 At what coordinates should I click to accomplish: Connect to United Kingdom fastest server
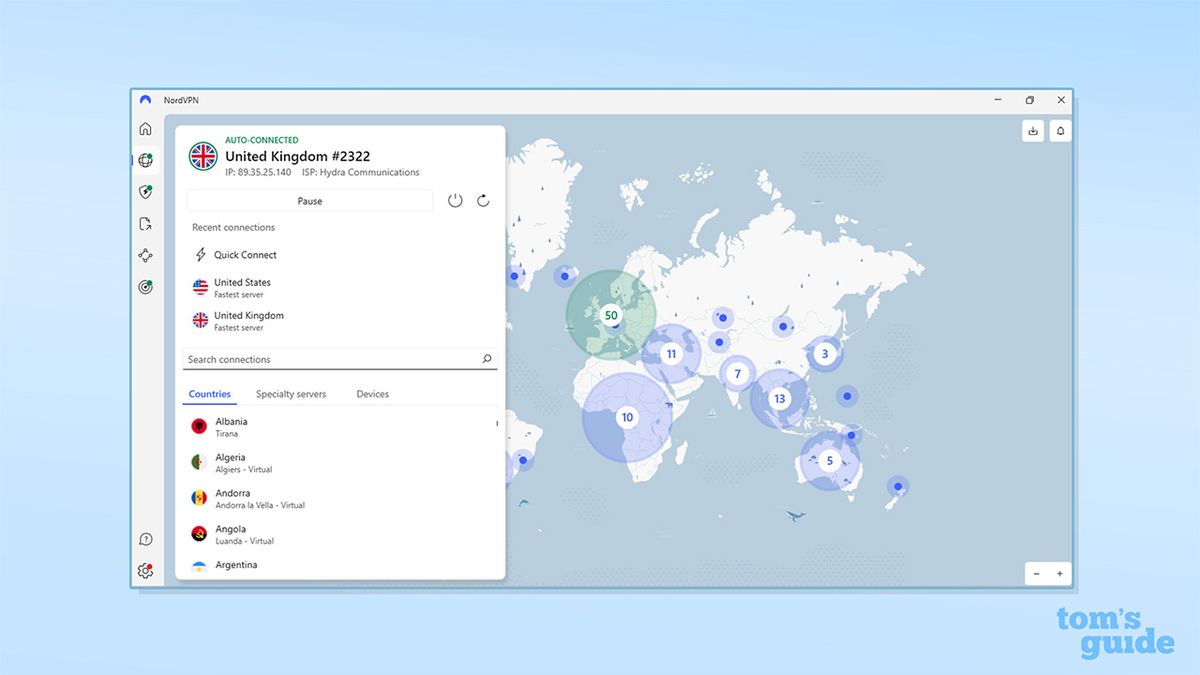[x=340, y=321]
